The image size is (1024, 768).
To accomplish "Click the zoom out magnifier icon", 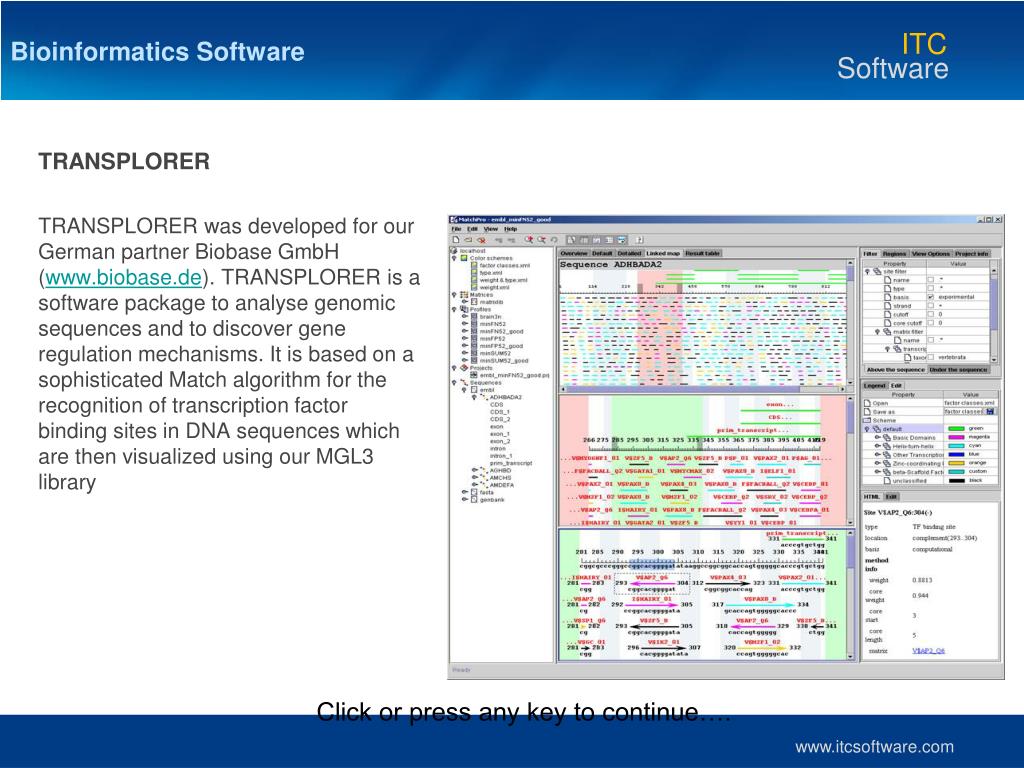I will (541, 240).
